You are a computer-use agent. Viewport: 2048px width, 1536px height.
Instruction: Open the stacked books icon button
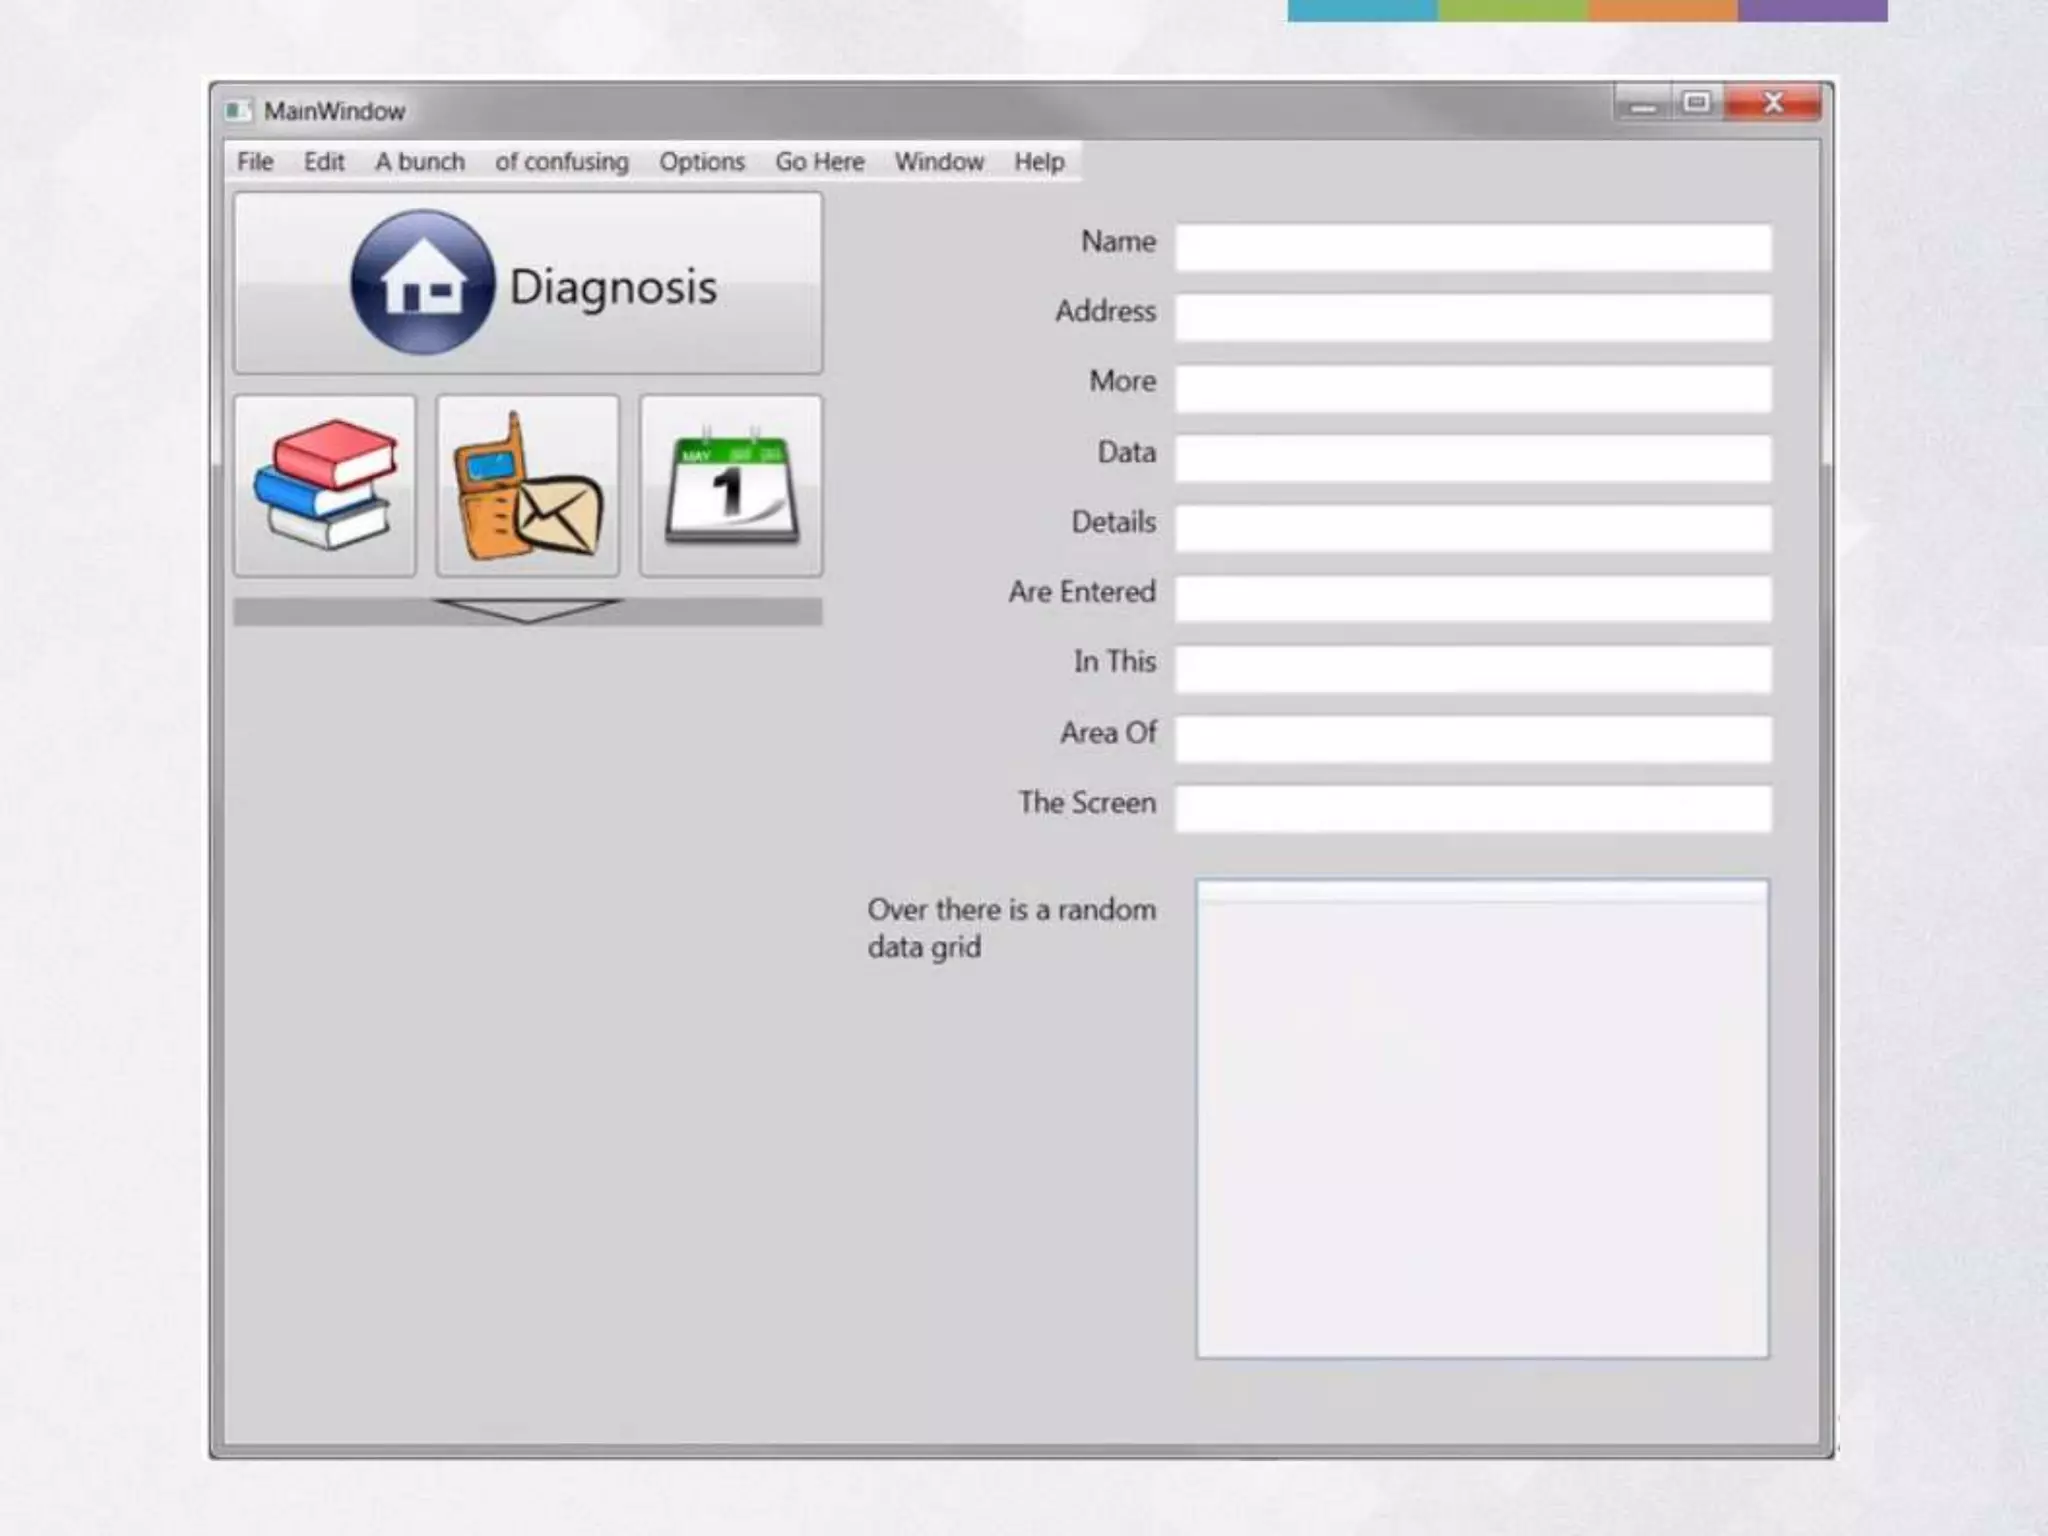pyautogui.click(x=325, y=486)
